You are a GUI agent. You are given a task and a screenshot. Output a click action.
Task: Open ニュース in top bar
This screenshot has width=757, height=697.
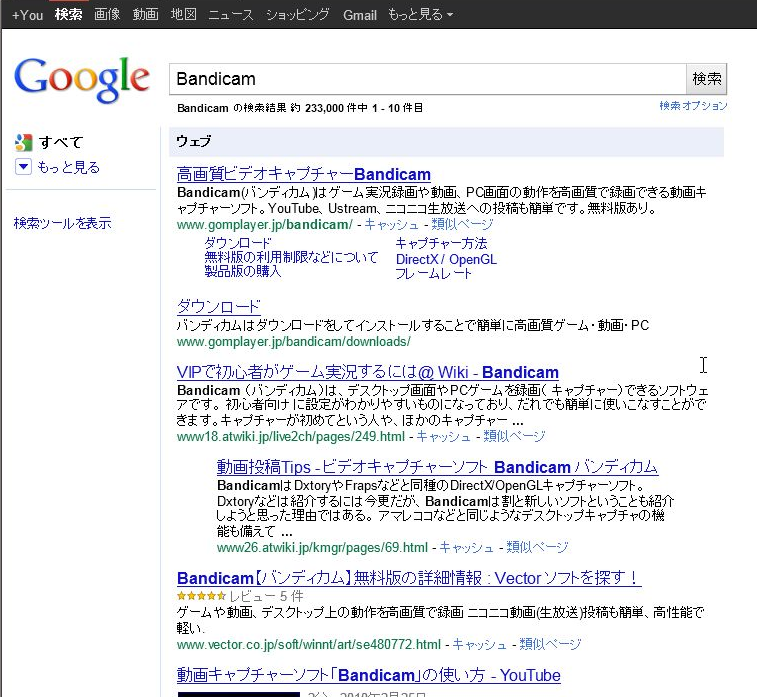click(231, 14)
